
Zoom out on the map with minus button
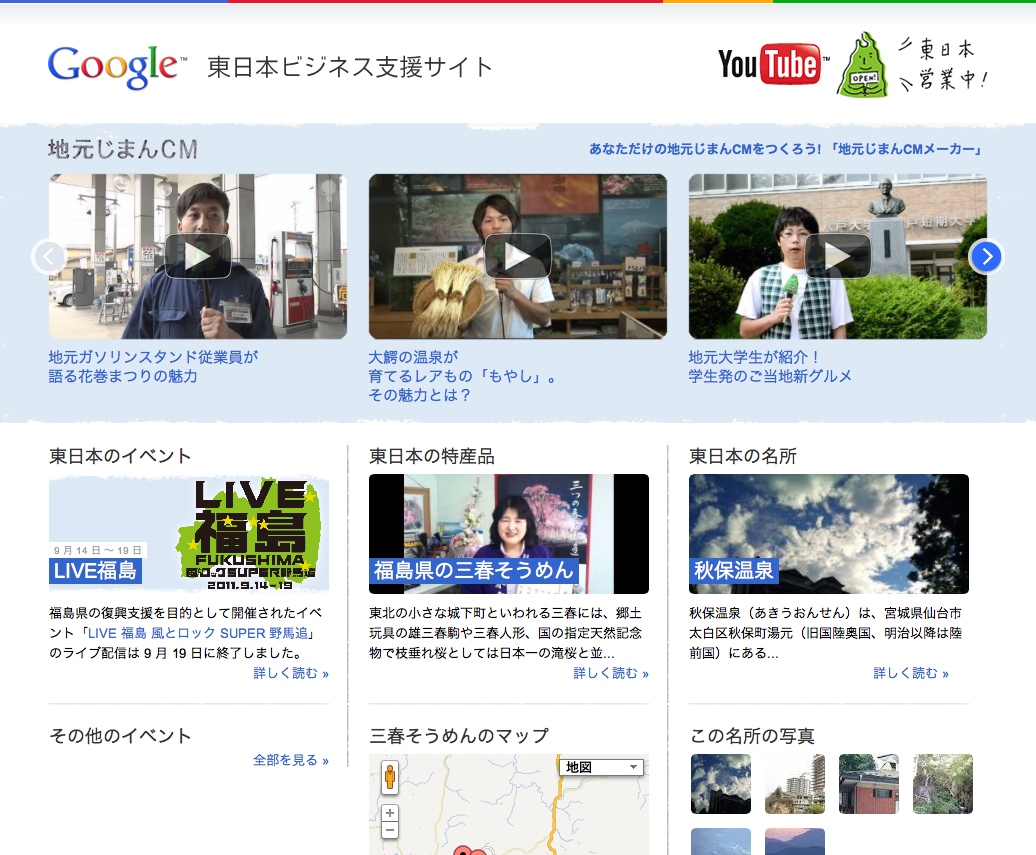click(390, 830)
